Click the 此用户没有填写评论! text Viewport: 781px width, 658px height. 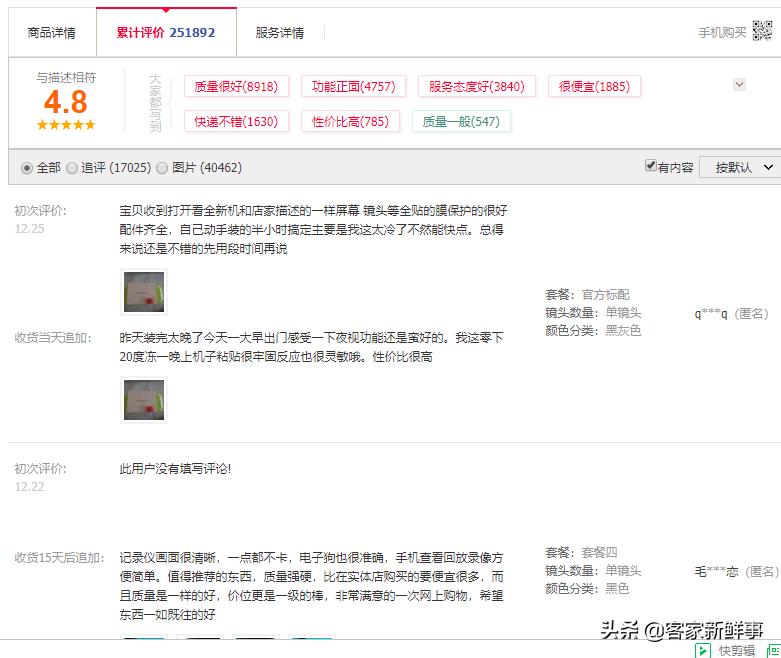click(x=175, y=469)
